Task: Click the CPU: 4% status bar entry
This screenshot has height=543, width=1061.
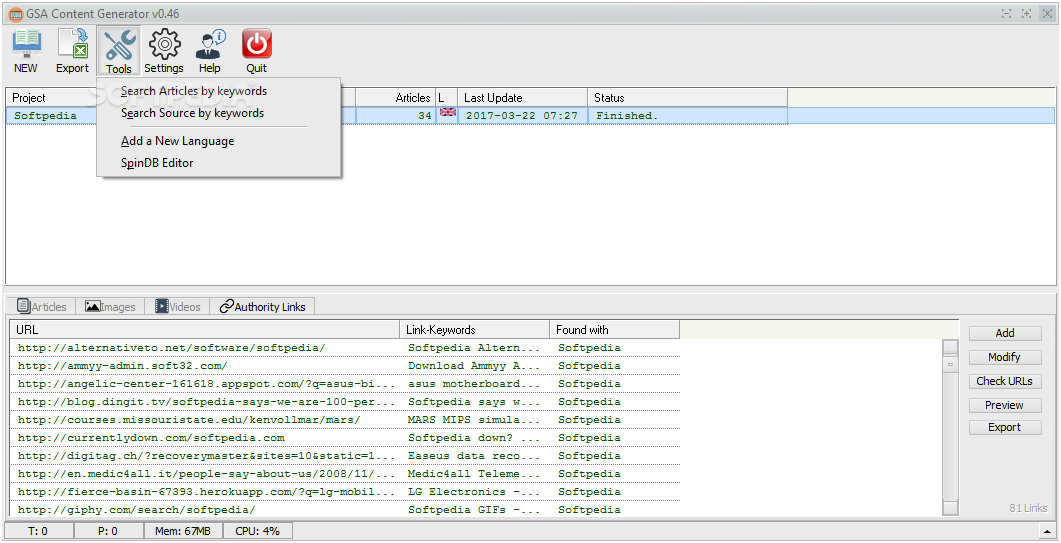Action: (x=258, y=531)
